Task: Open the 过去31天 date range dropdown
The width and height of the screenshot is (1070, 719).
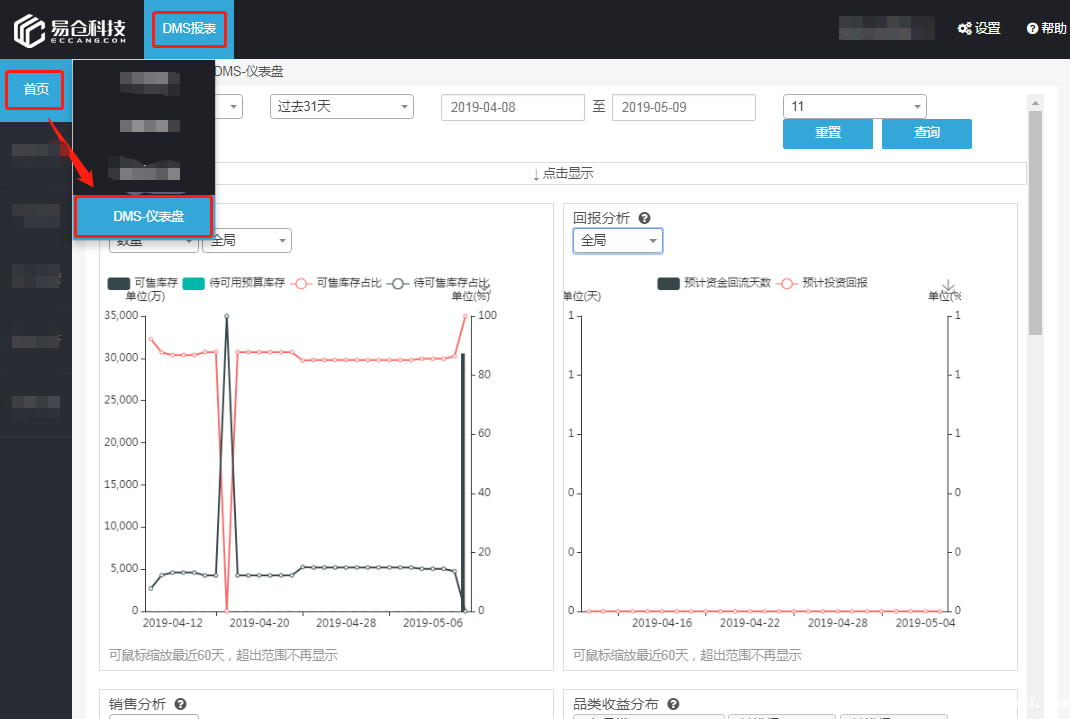Action: [341, 107]
